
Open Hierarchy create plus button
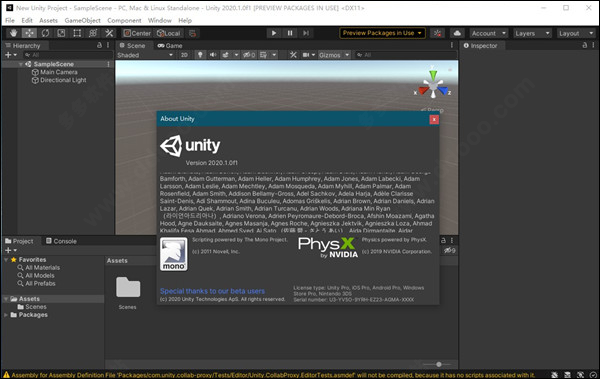[x=10, y=55]
